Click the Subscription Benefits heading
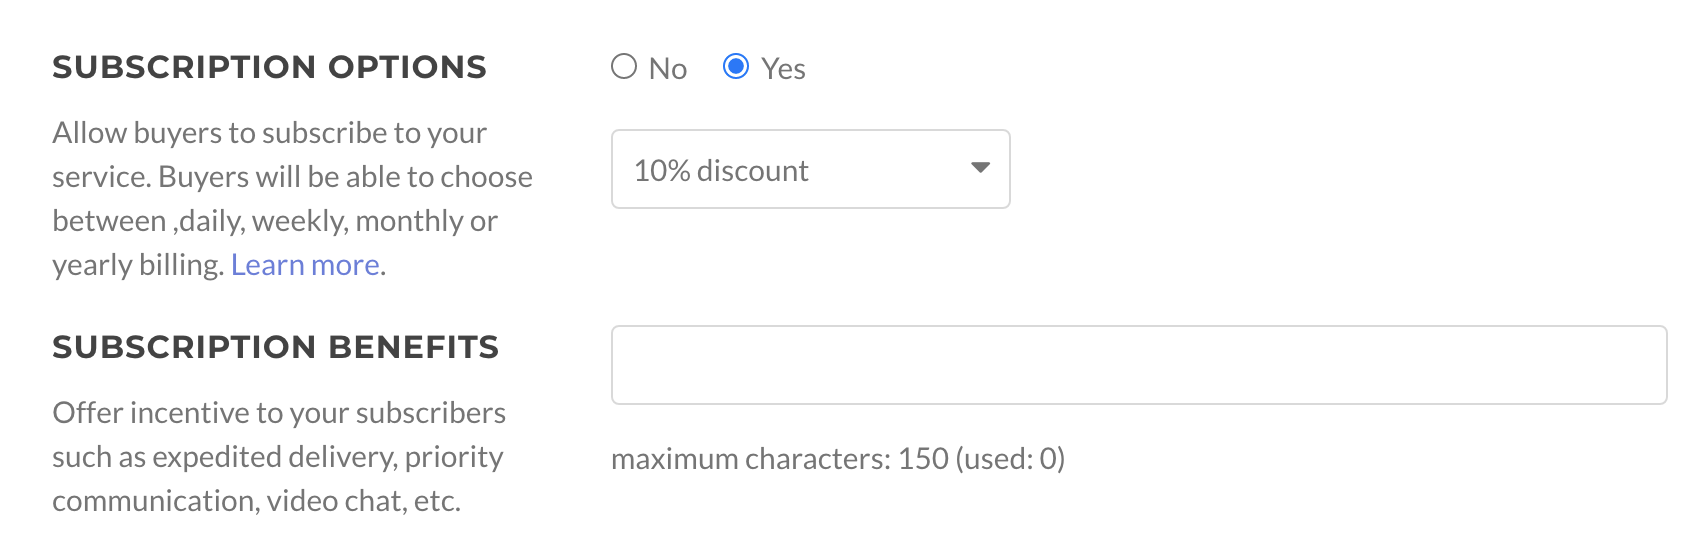 tap(275, 347)
